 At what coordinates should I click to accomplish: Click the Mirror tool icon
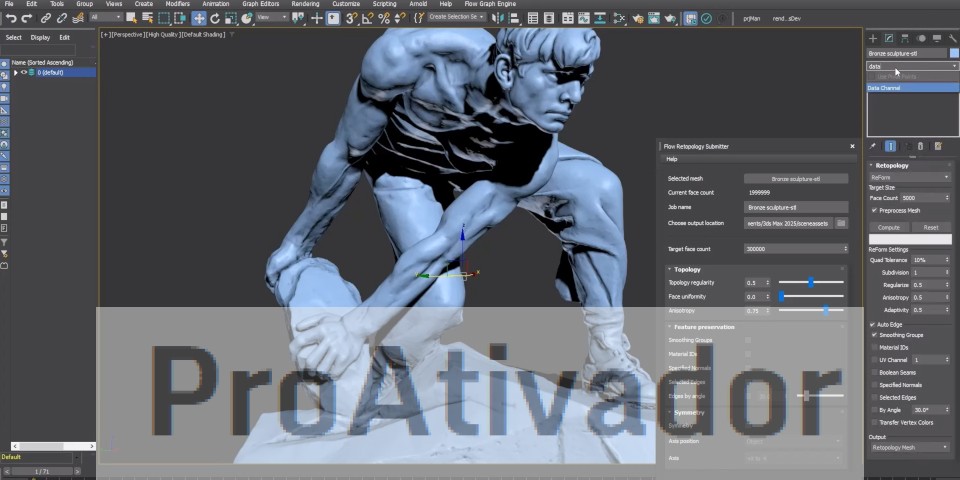498,18
